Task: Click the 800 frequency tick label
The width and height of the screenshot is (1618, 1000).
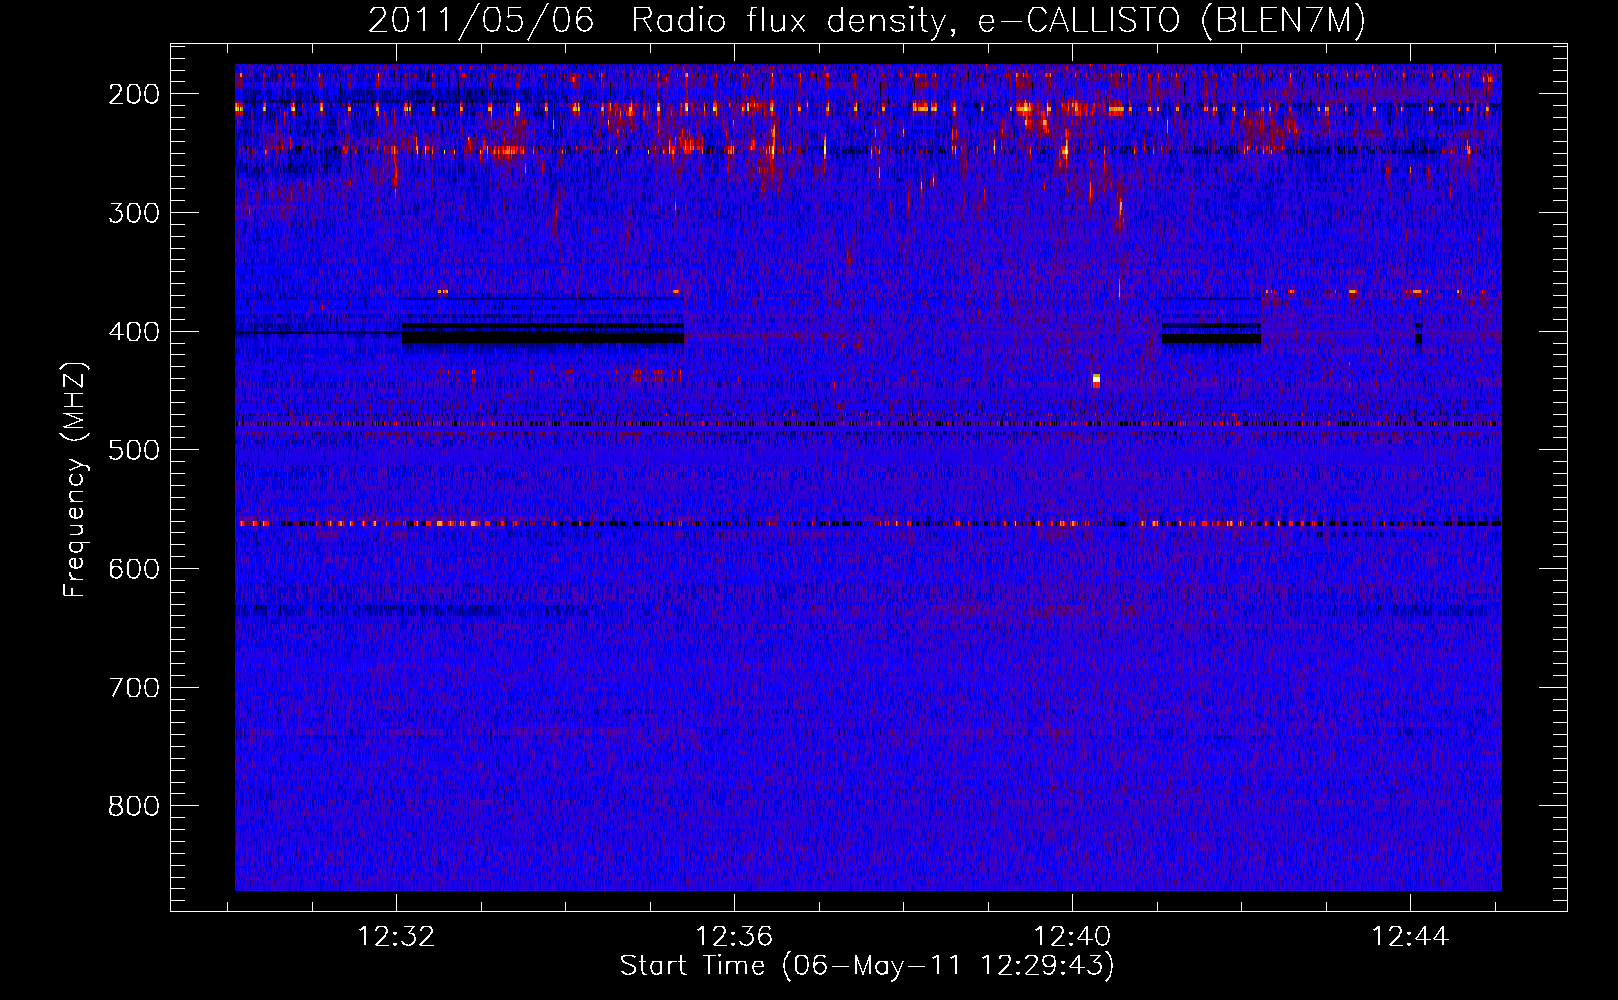Action: click(134, 806)
